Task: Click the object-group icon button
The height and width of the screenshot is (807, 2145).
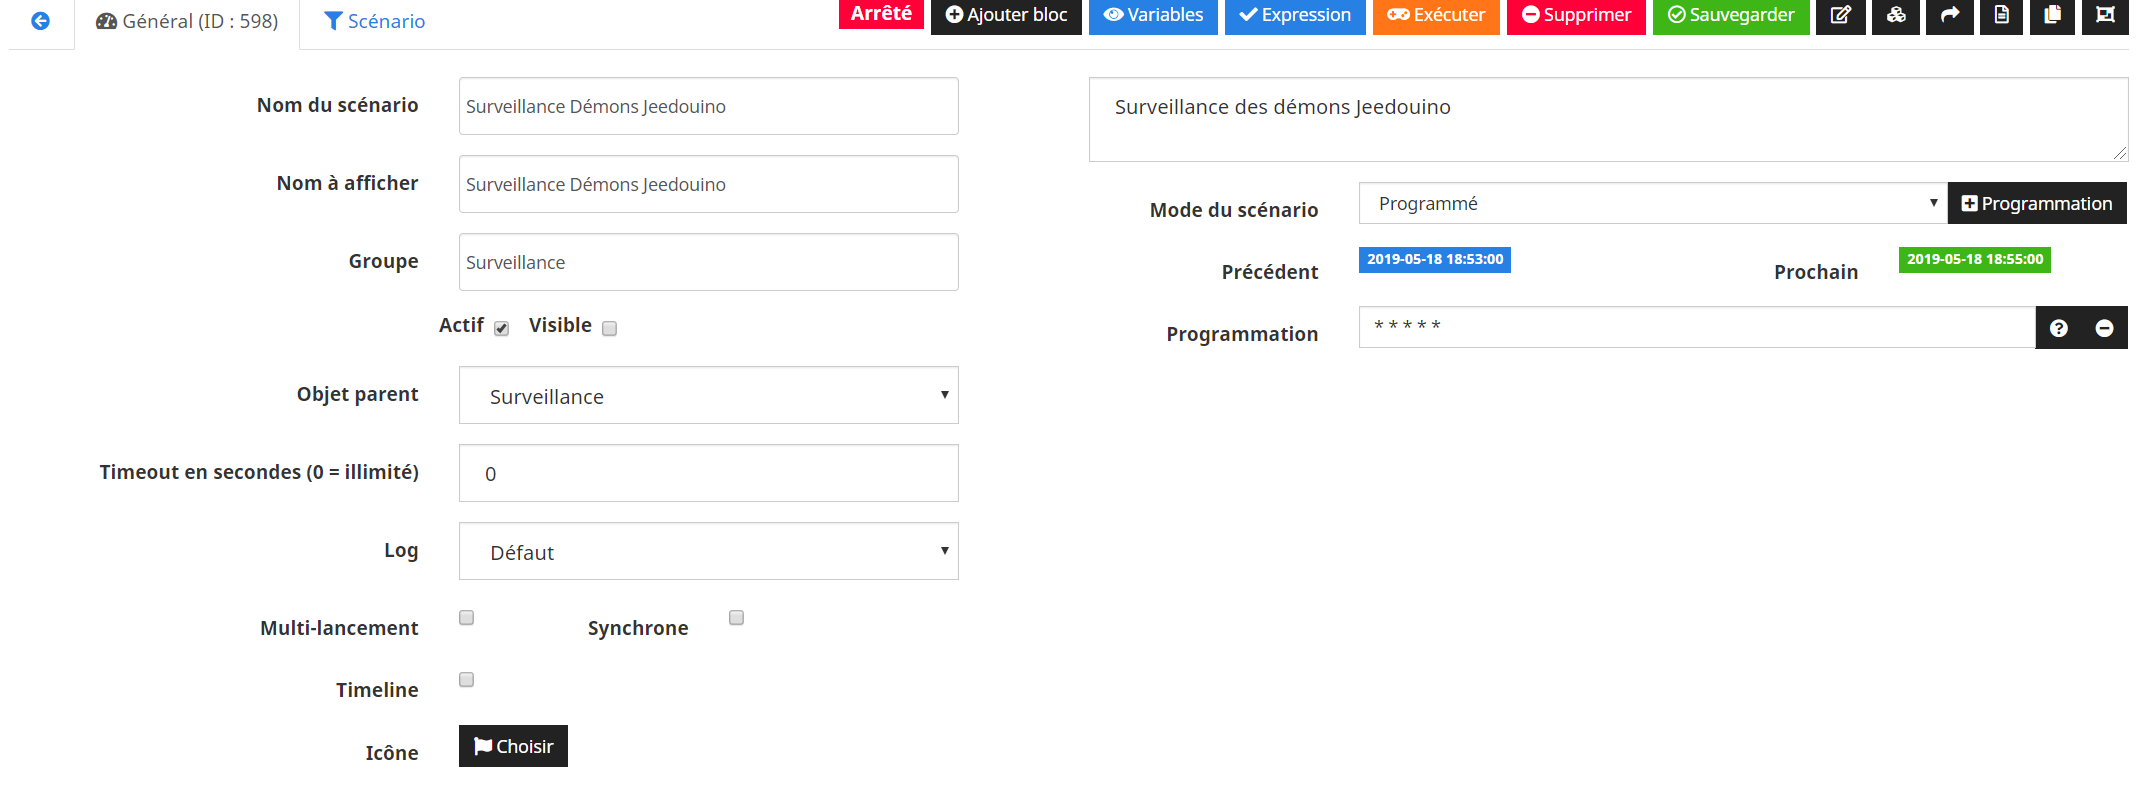Action: coord(2105,15)
